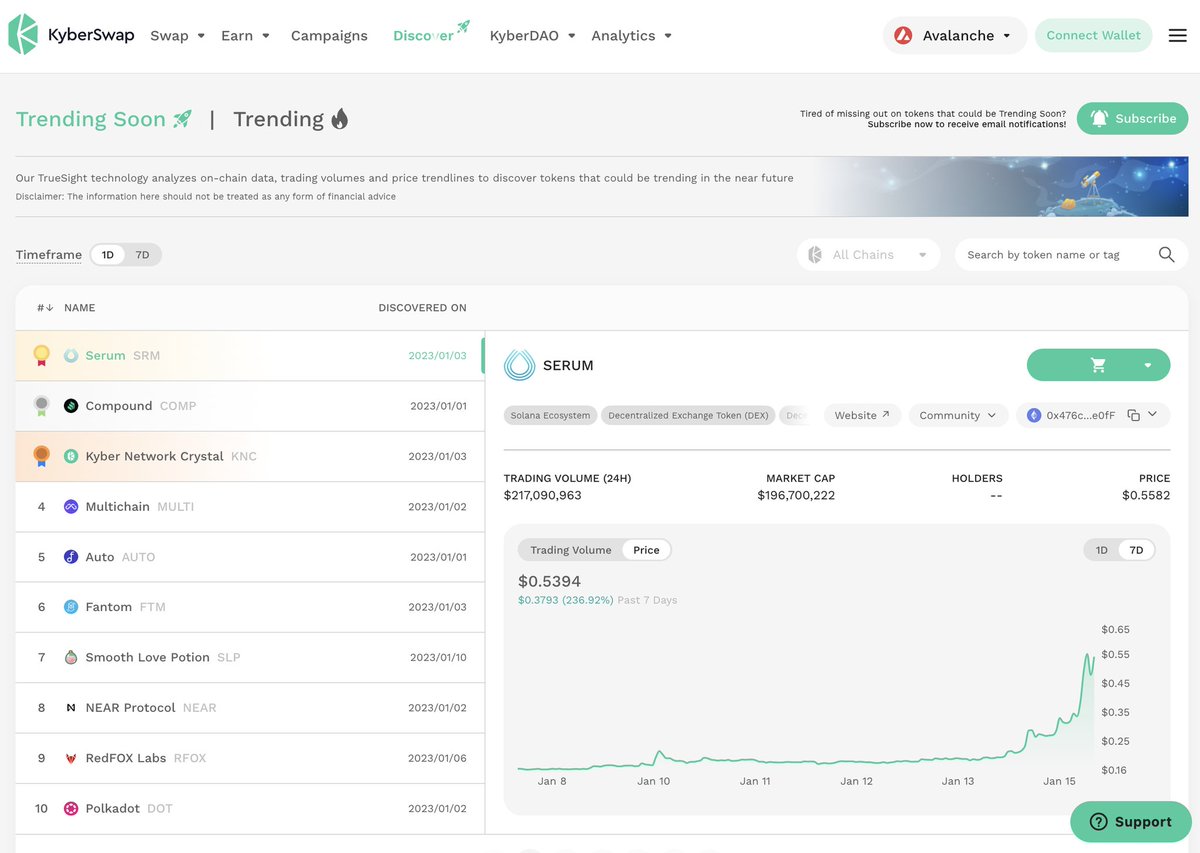Screen dimensions: 1200x853
Task: Click the bronze medal icon for KNC
Action: tap(41, 456)
